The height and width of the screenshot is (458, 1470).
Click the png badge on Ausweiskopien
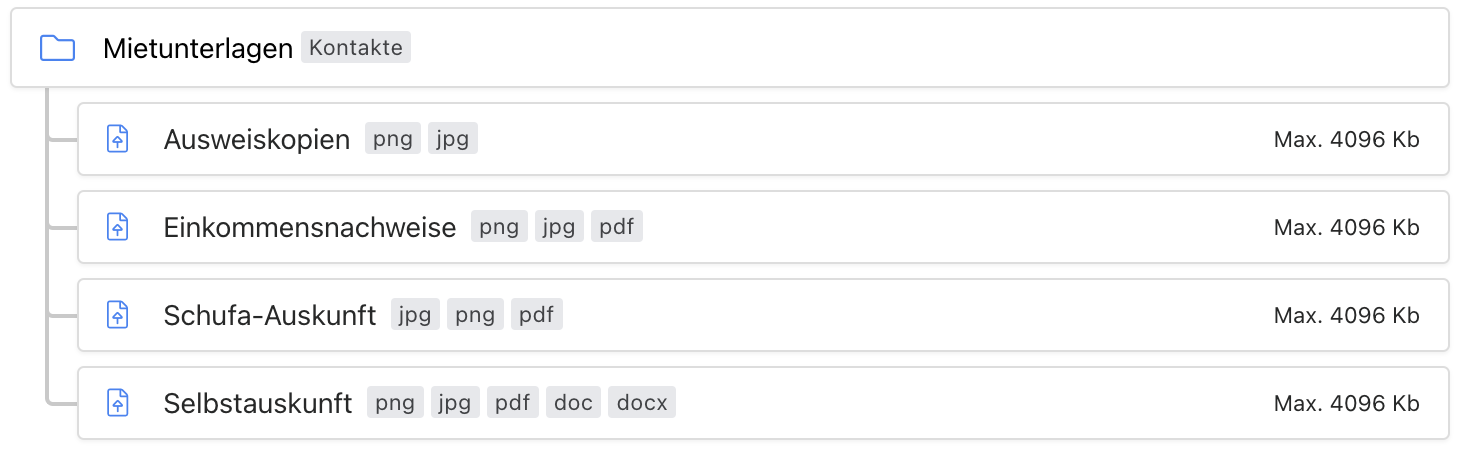[393, 139]
